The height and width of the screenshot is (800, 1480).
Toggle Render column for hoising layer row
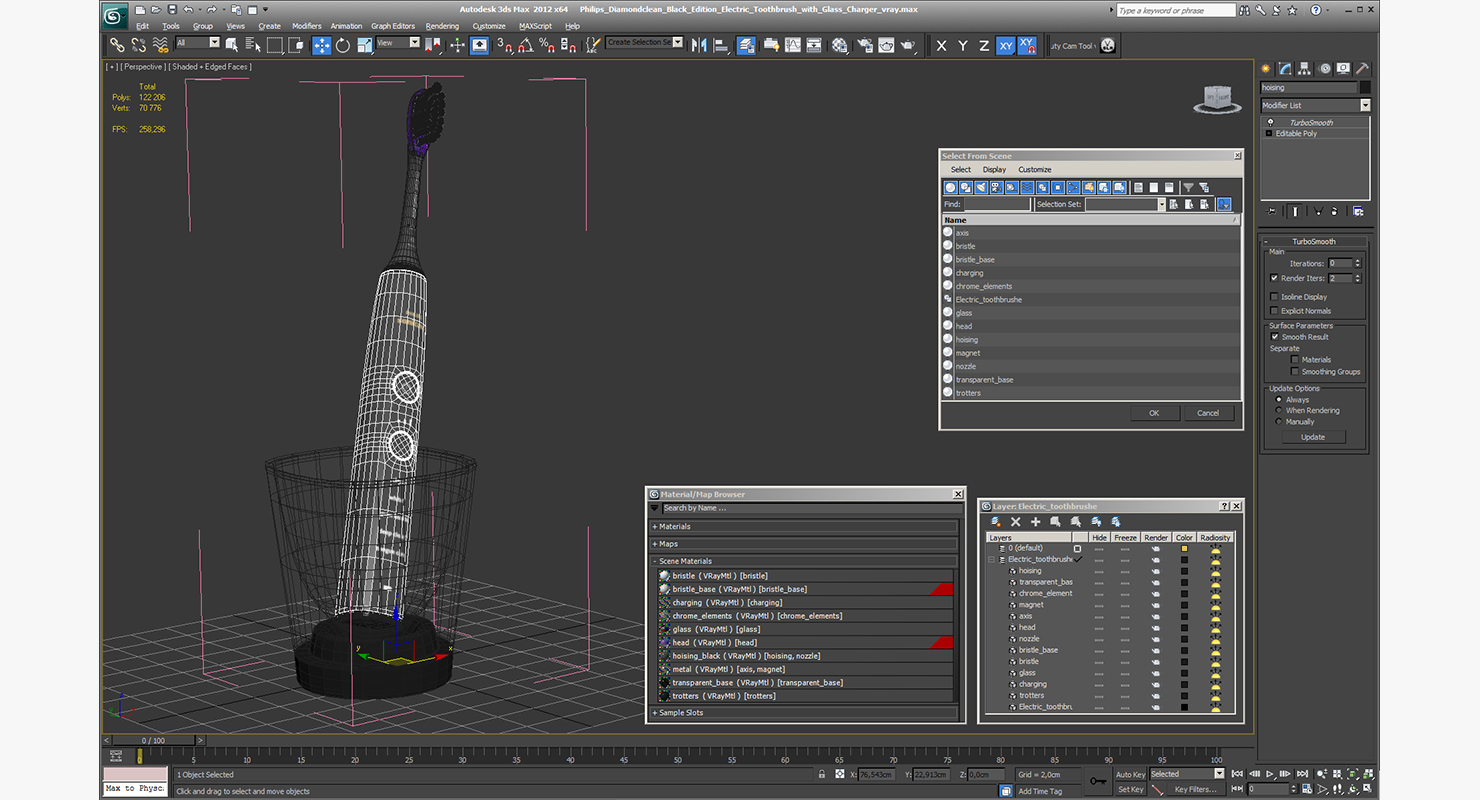(1155, 571)
